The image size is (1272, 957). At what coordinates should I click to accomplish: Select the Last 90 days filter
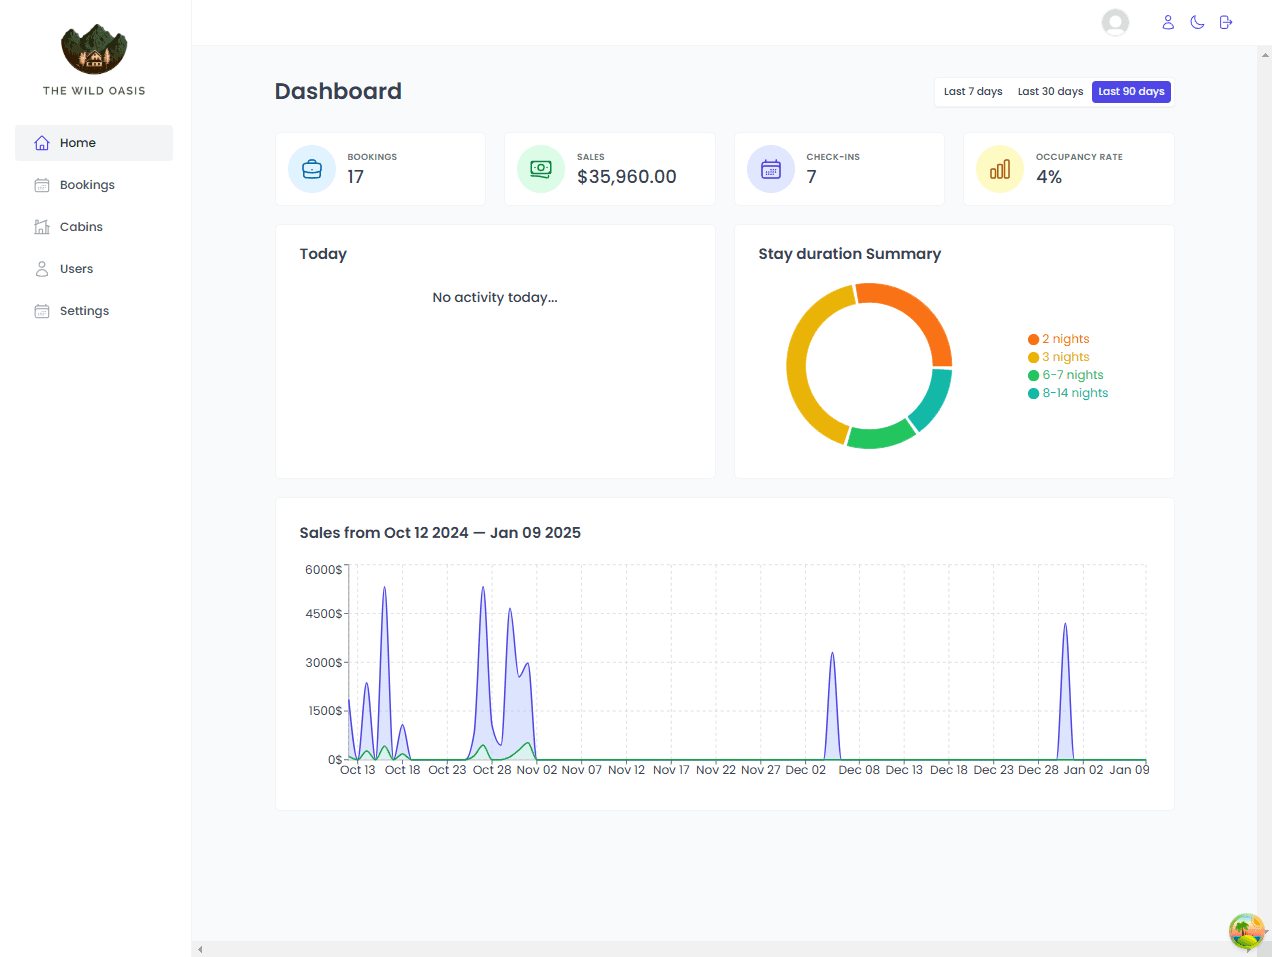pyautogui.click(x=1131, y=92)
